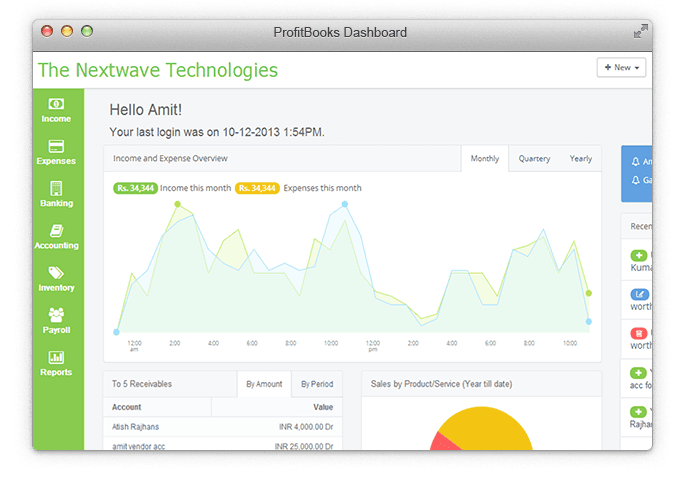Click the first notification bell icon
The image size is (683, 479).
(x=636, y=162)
